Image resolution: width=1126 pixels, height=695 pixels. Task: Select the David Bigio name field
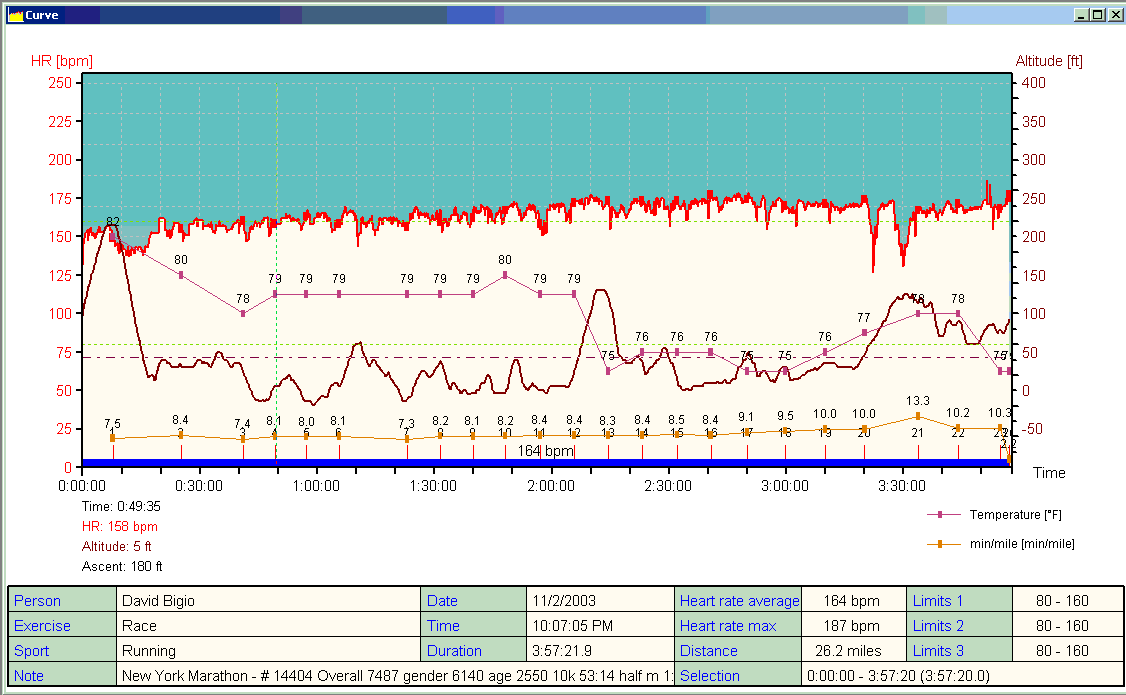tap(158, 601)
